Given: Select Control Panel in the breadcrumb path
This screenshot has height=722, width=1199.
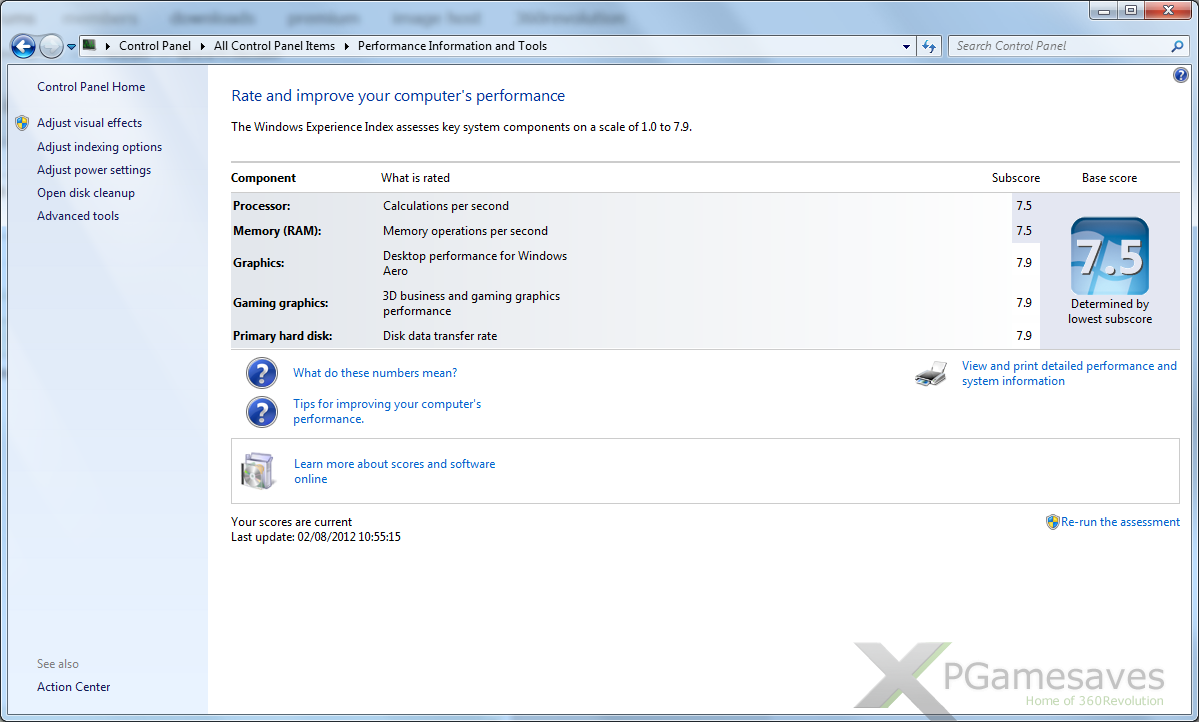Looking at the screenshot, I should click(154, 46).
